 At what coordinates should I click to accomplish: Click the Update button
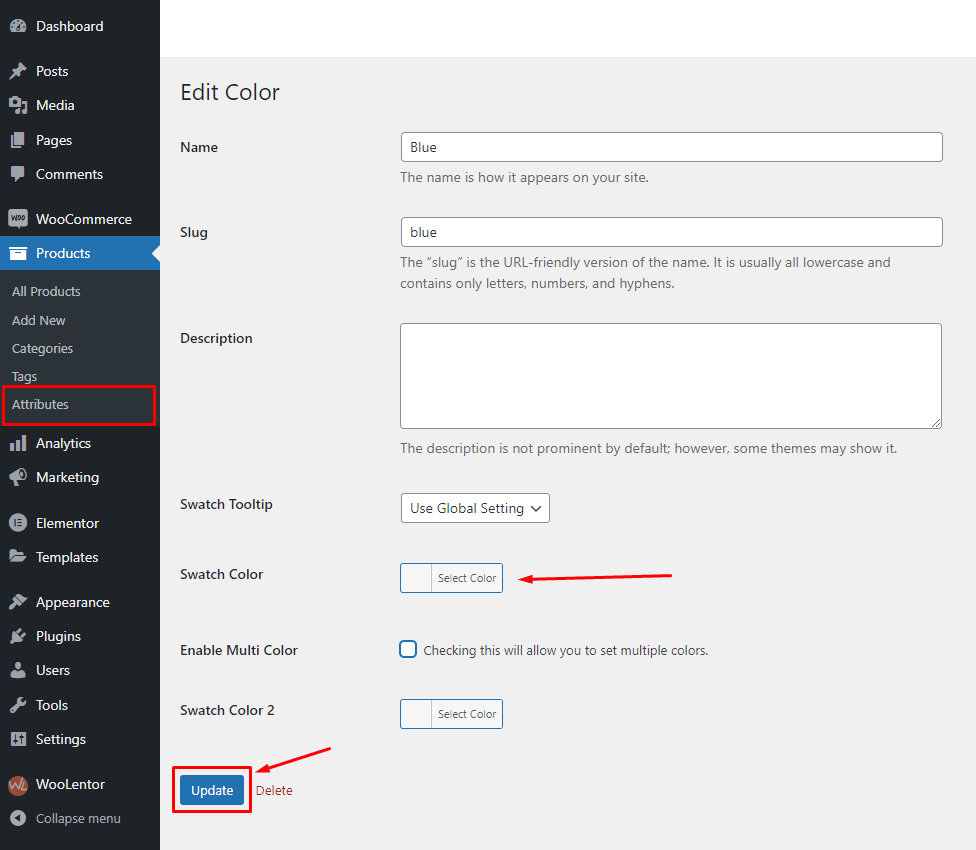point(212,790)
